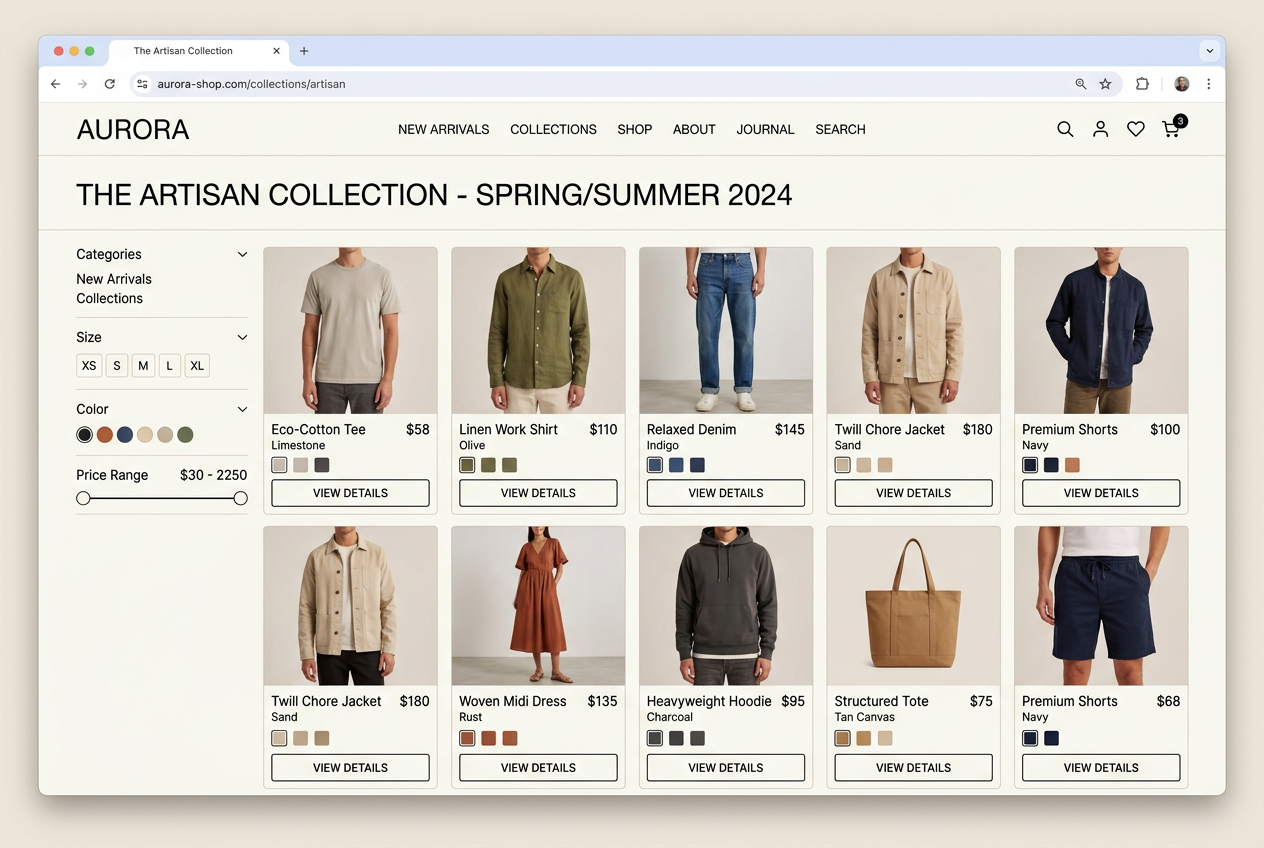
Task: View details for Structured Tote
Action: click(x=914, y=768)
